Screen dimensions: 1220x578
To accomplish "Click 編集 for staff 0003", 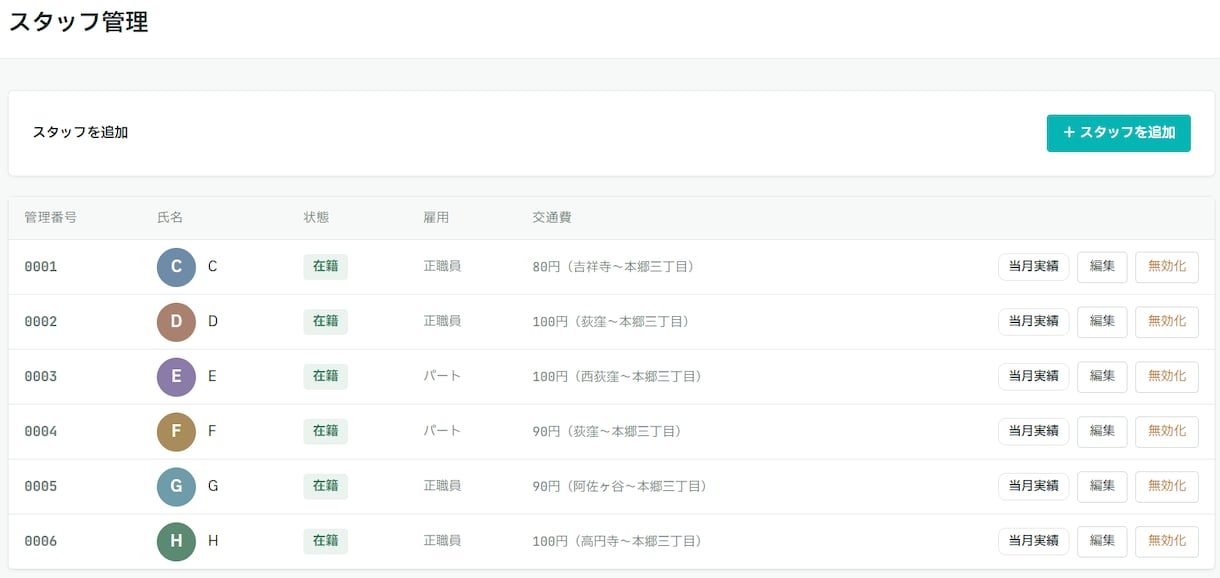I will 1102,377.
